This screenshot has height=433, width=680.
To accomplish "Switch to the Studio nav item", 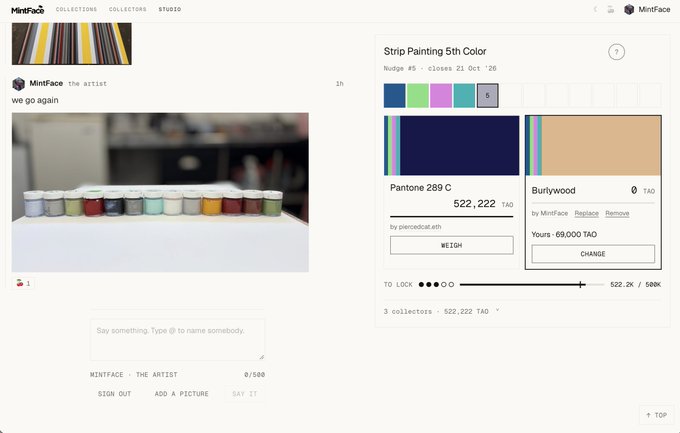I will pyautogui.click(x=170, y=9).
